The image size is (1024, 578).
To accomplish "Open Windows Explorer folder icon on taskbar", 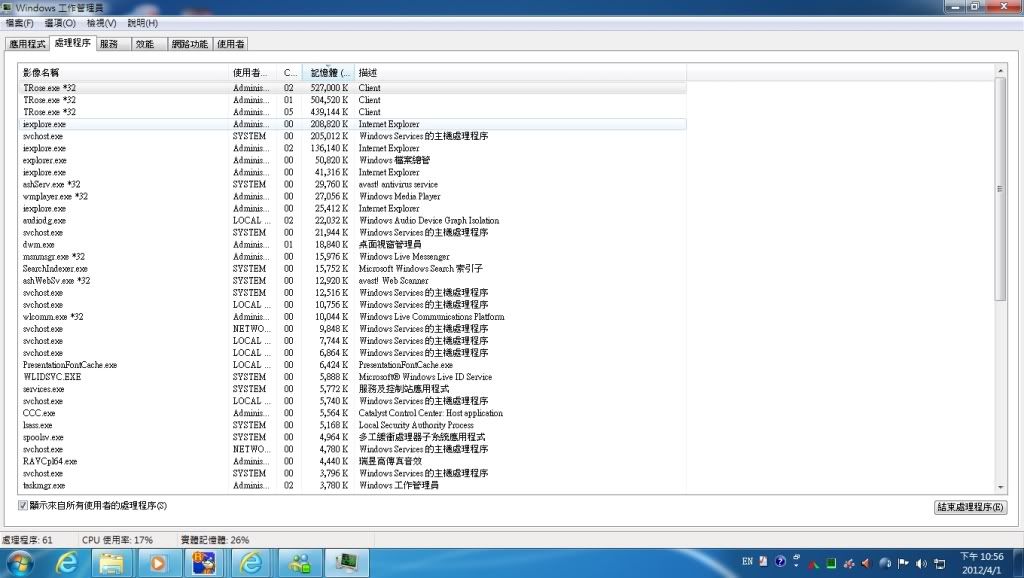I will [111, 562].
